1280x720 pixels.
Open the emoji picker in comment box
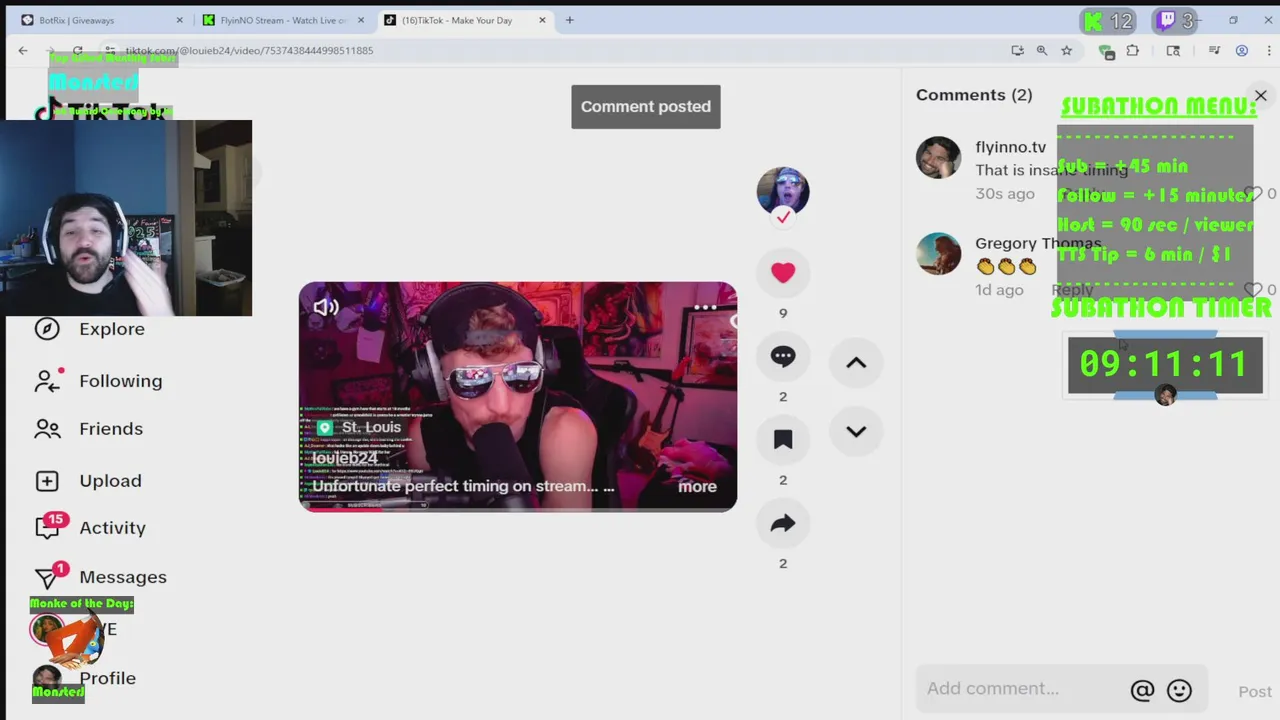(x=1180, y=690)
